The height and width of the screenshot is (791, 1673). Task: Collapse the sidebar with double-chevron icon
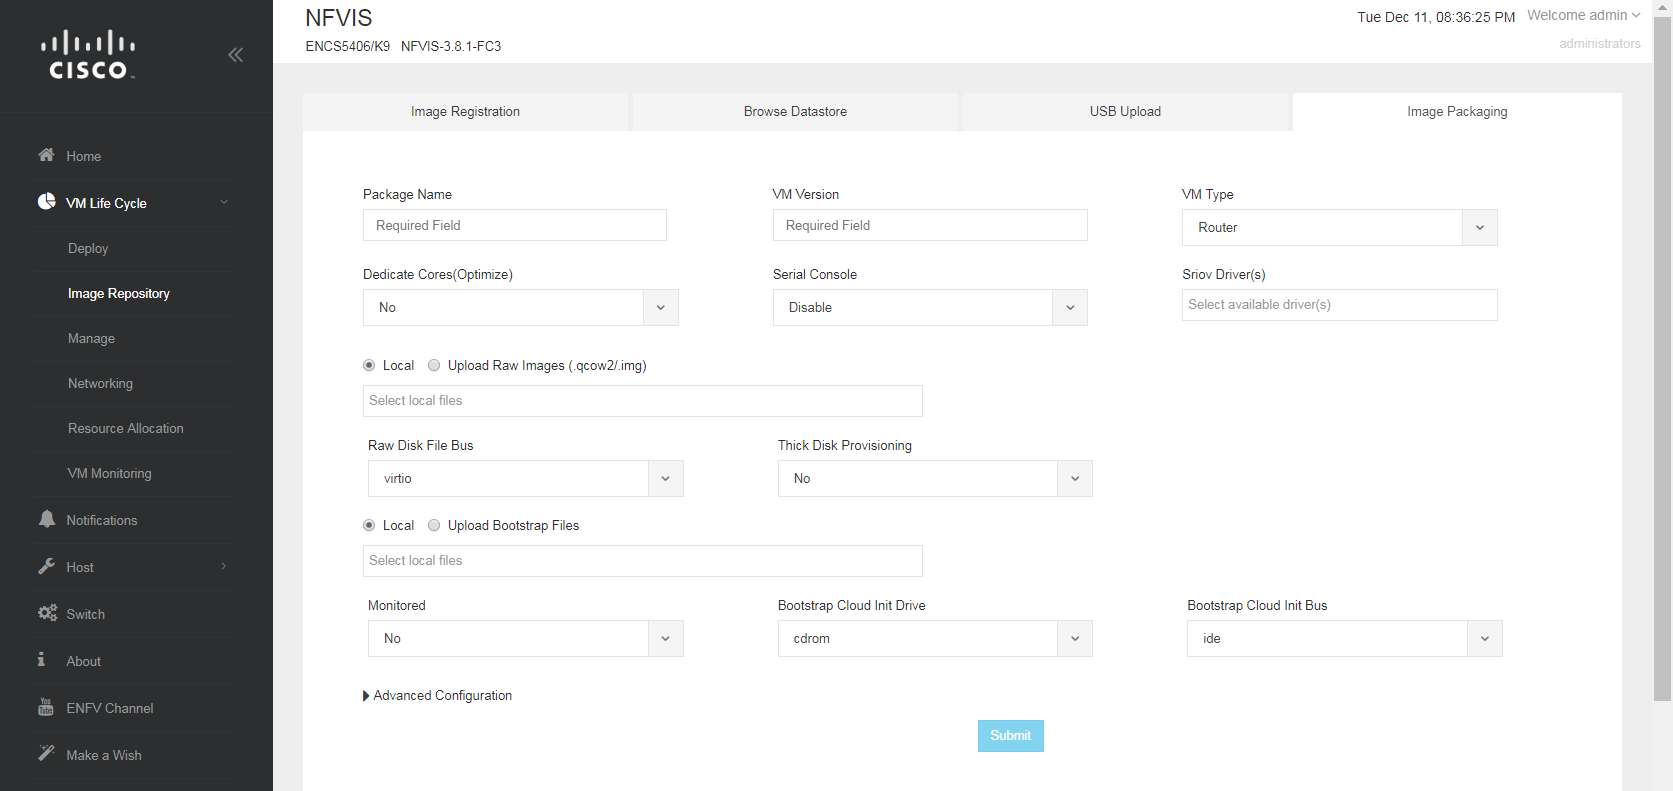[x=236, y=55]
